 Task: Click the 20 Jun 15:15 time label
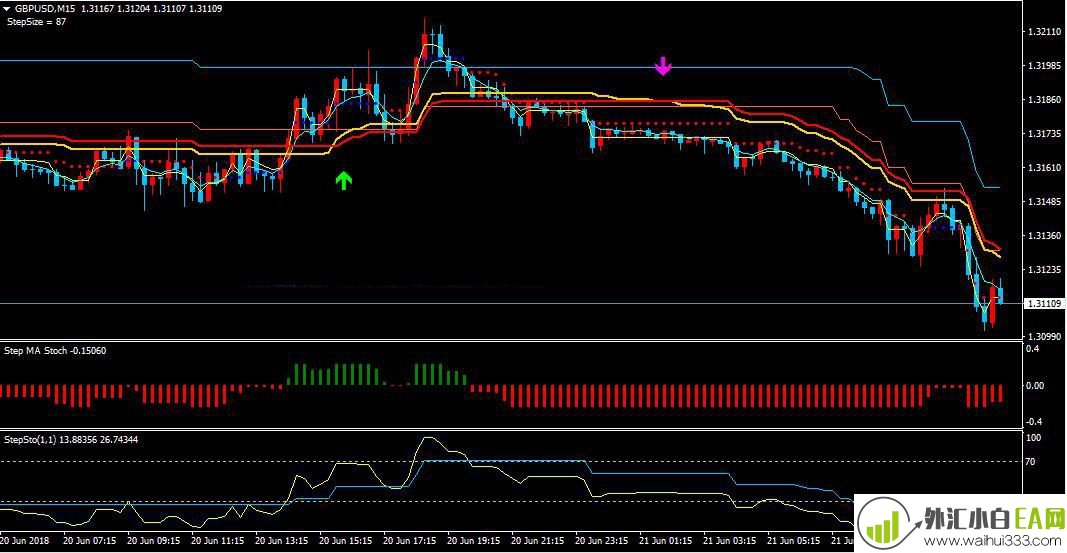click(345, 541)
